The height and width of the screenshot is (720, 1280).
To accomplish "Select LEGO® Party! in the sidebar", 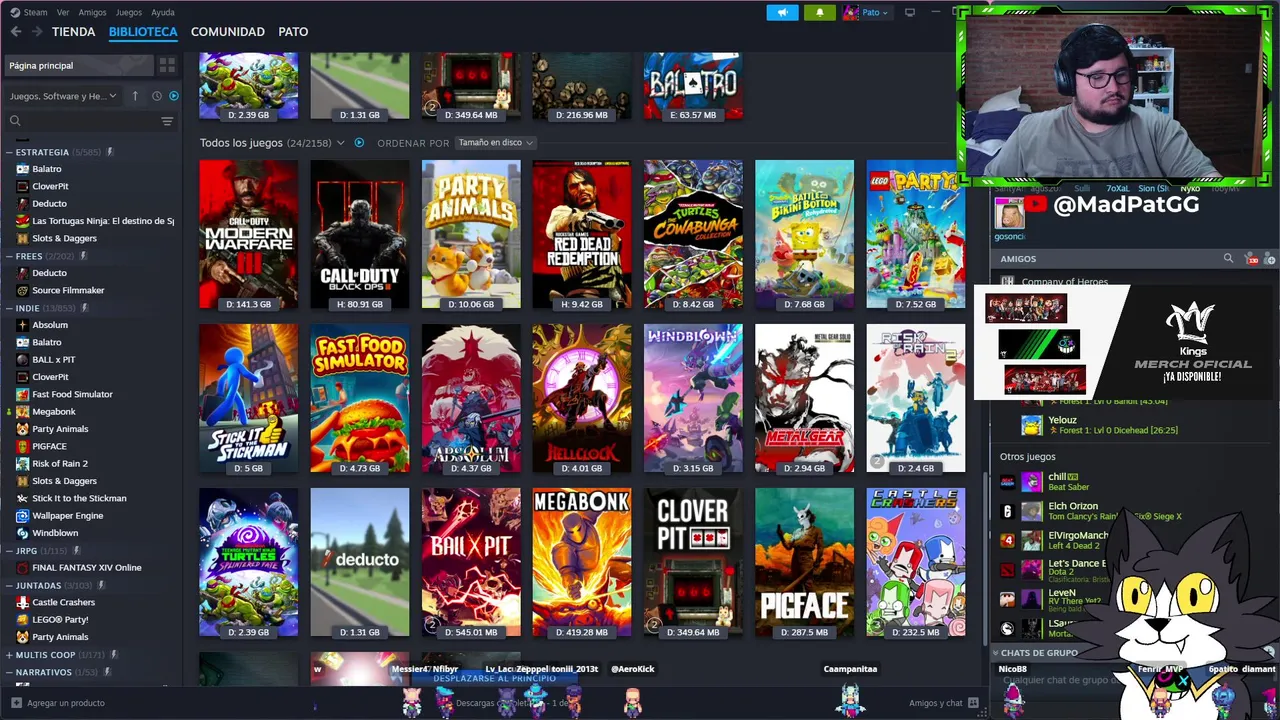I will (60, 619).
